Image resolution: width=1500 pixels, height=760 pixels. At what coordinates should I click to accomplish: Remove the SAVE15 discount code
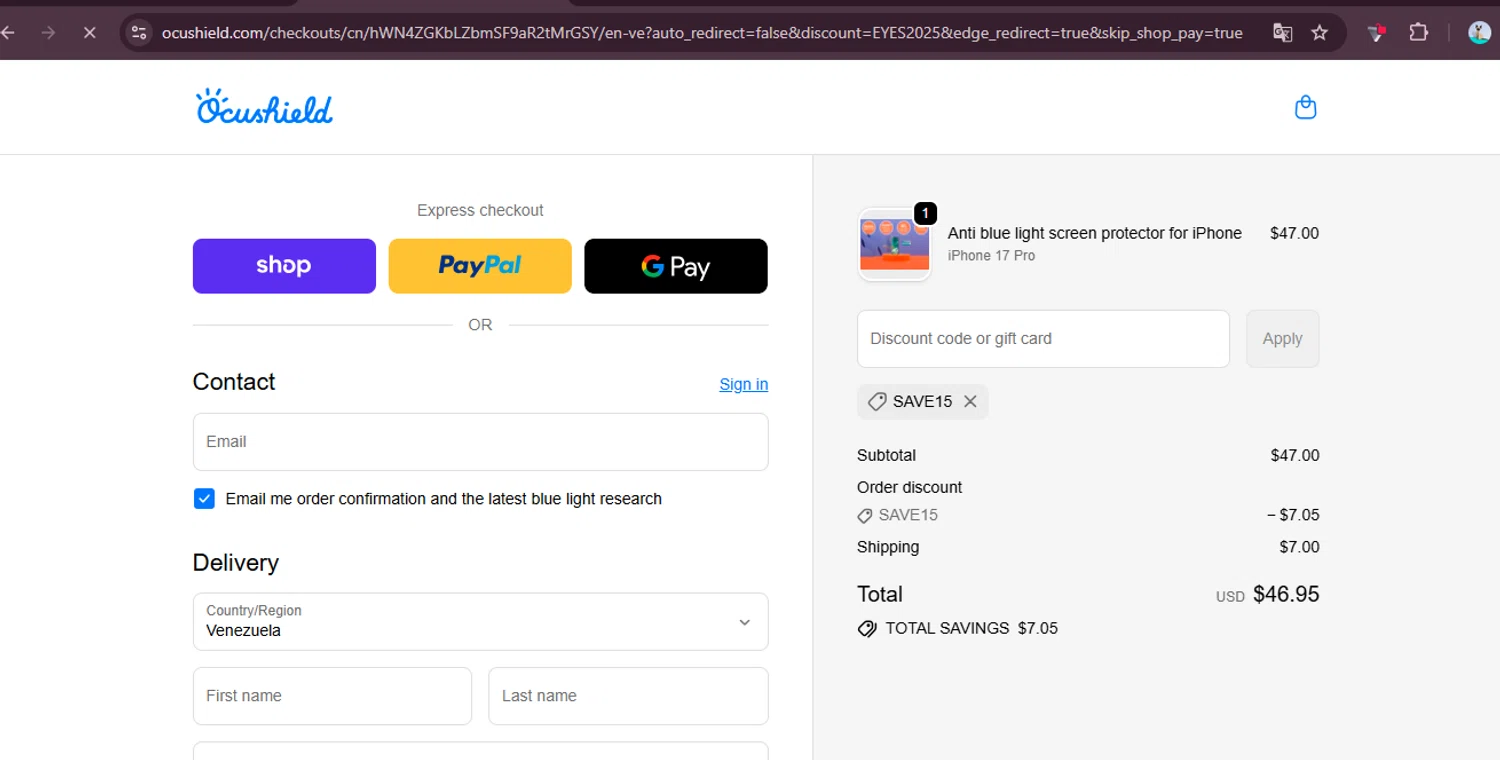970,401
